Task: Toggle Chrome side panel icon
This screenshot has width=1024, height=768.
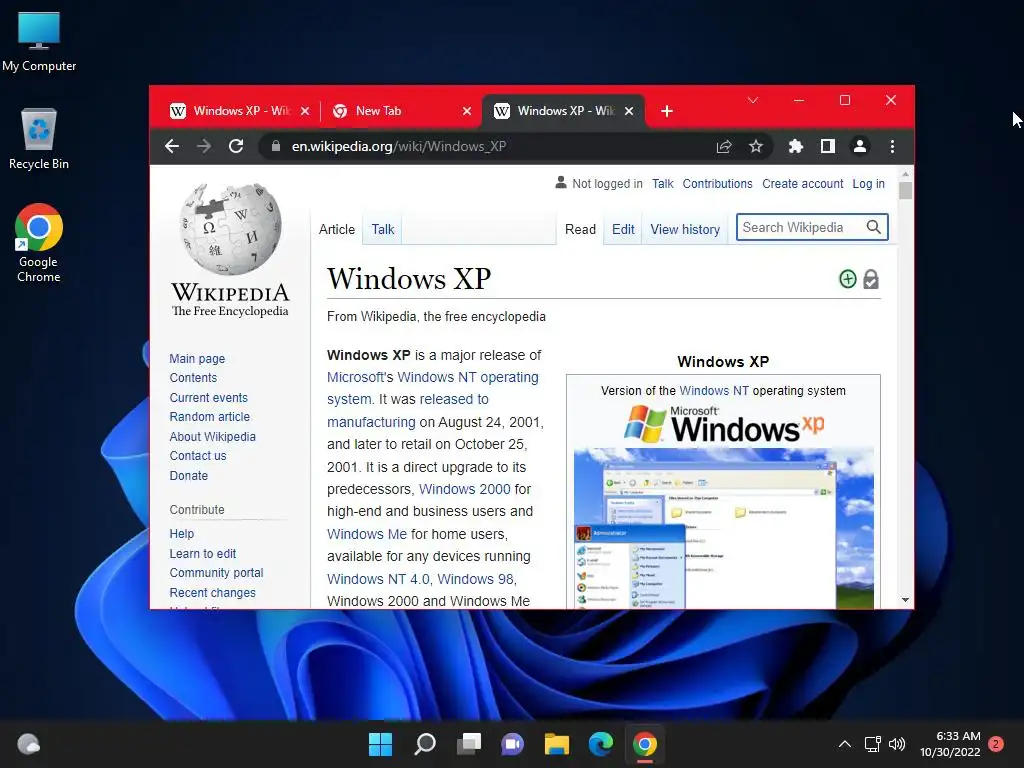Action: click(827, 146)
